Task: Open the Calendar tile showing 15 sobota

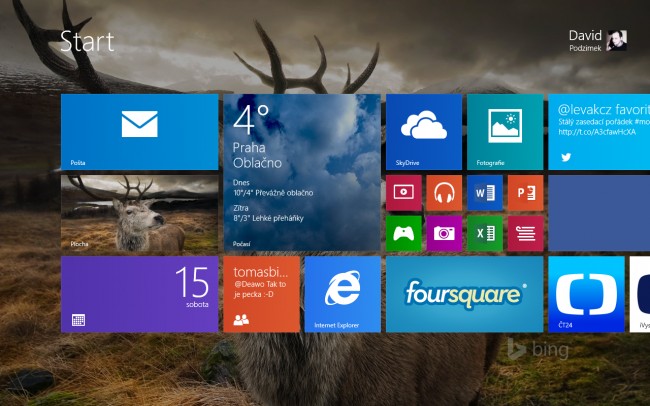Action: point(139,294)
